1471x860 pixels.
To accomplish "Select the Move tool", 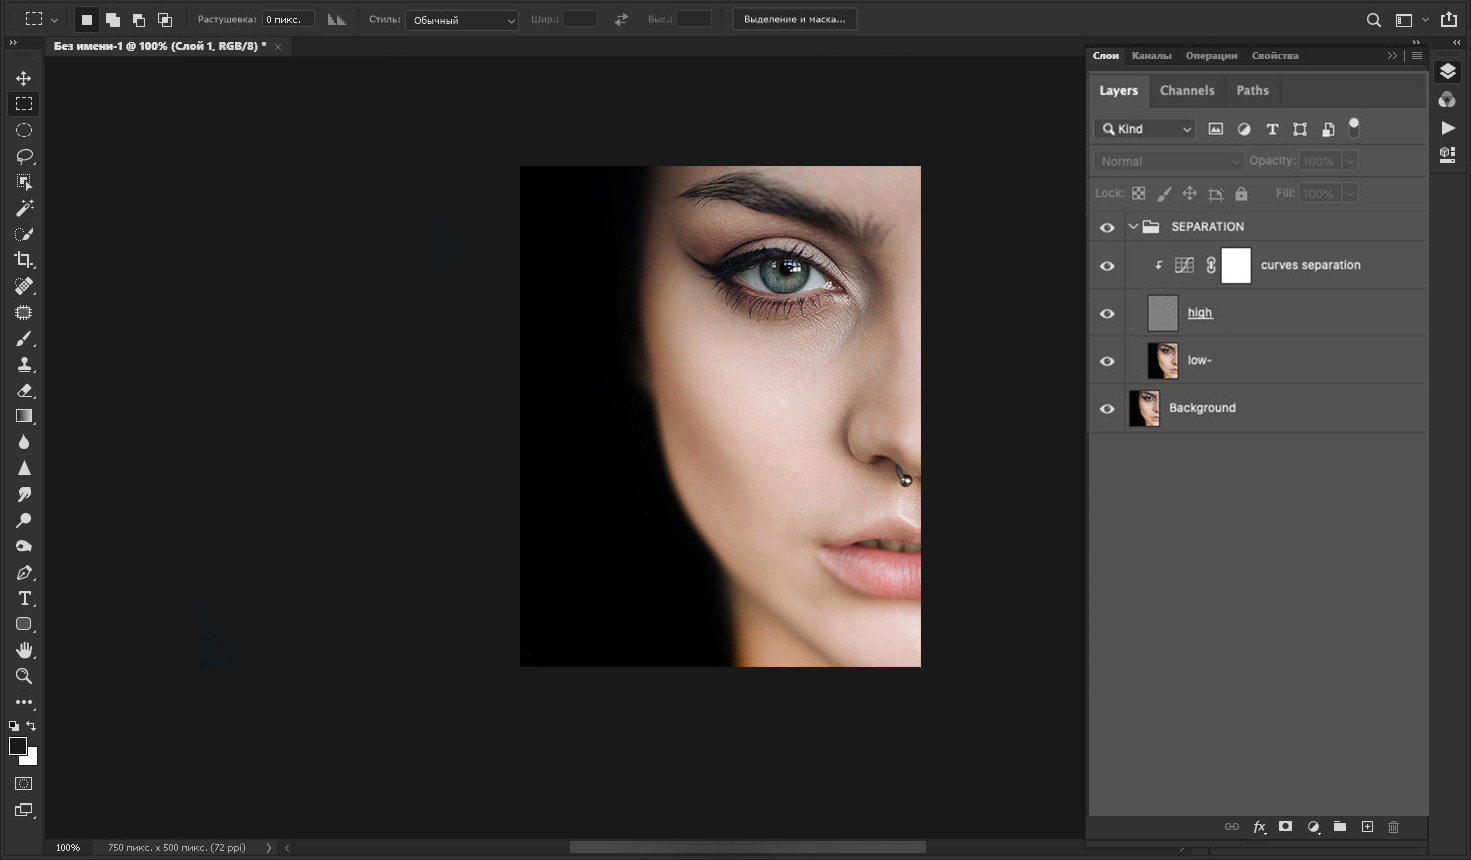I will tap(23, 77).
